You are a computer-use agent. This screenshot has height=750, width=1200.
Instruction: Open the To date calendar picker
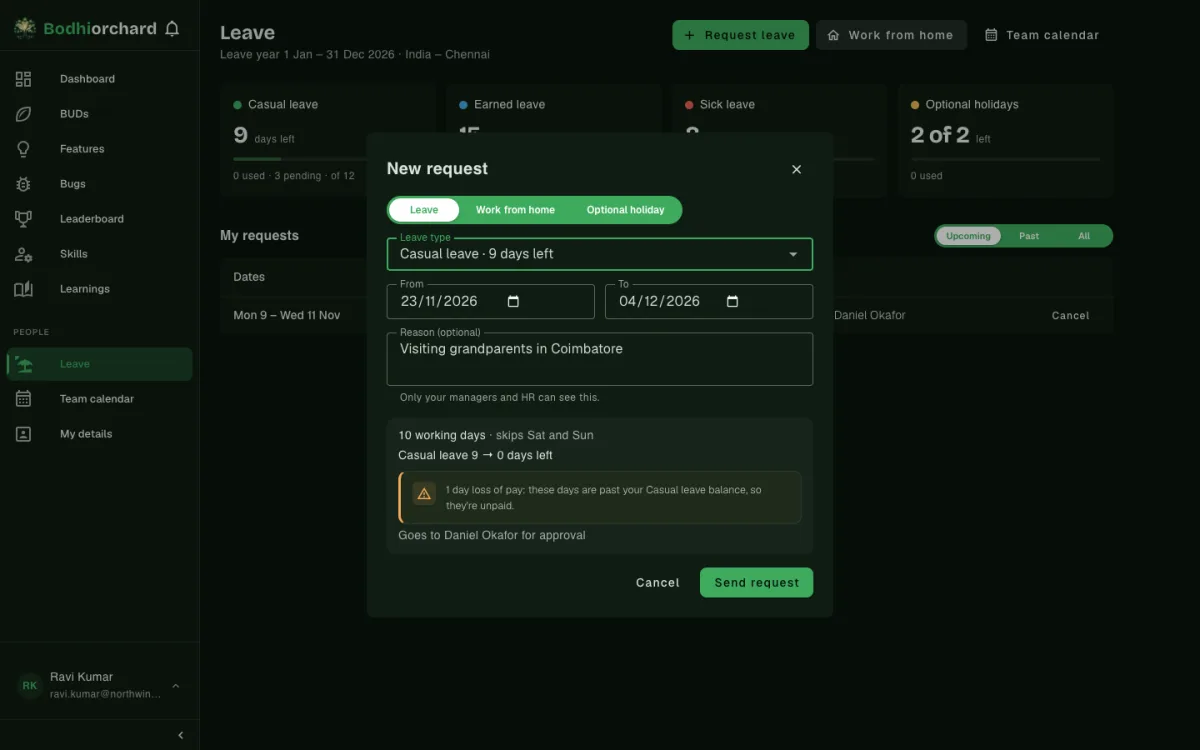(732, 301)
